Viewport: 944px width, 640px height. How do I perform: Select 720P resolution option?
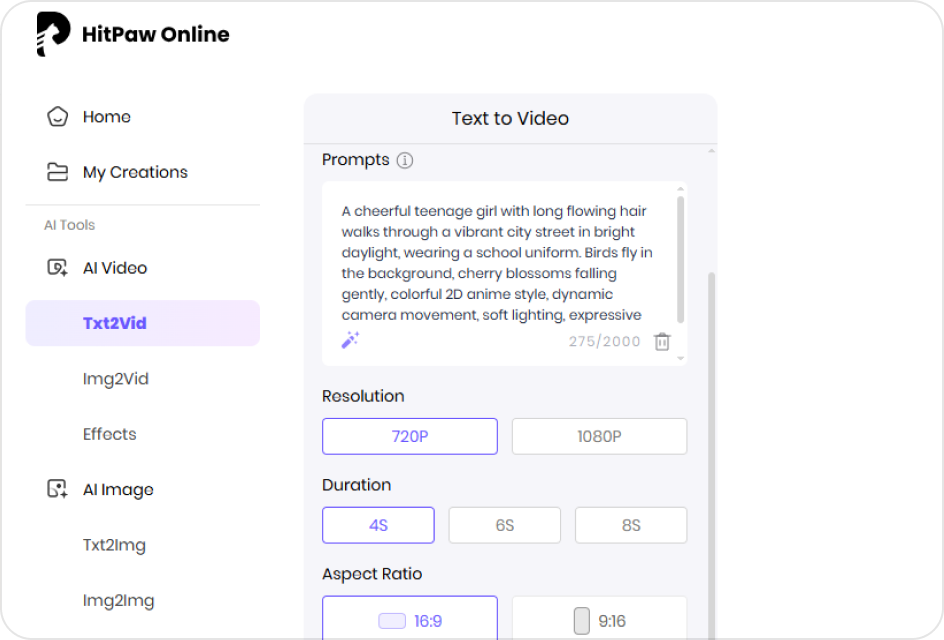point(409,436)
